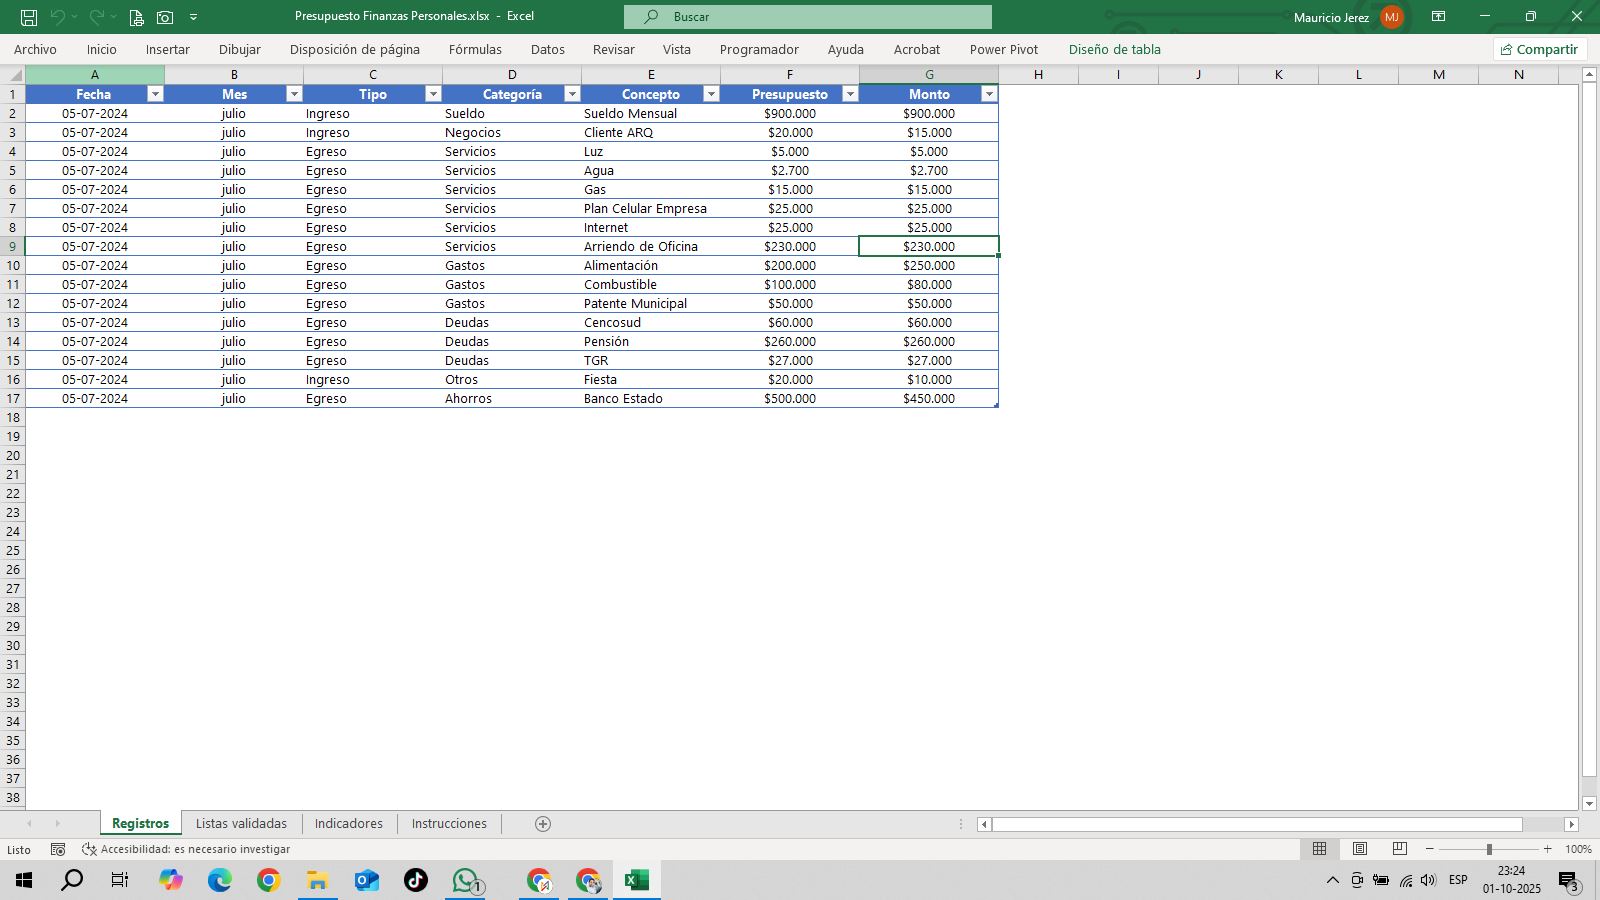Open the Customize Quick Access Toolbar dropdown
The width and height of the screenshot is (1600, 900).
pyautogui.click(x=193, y=17)
